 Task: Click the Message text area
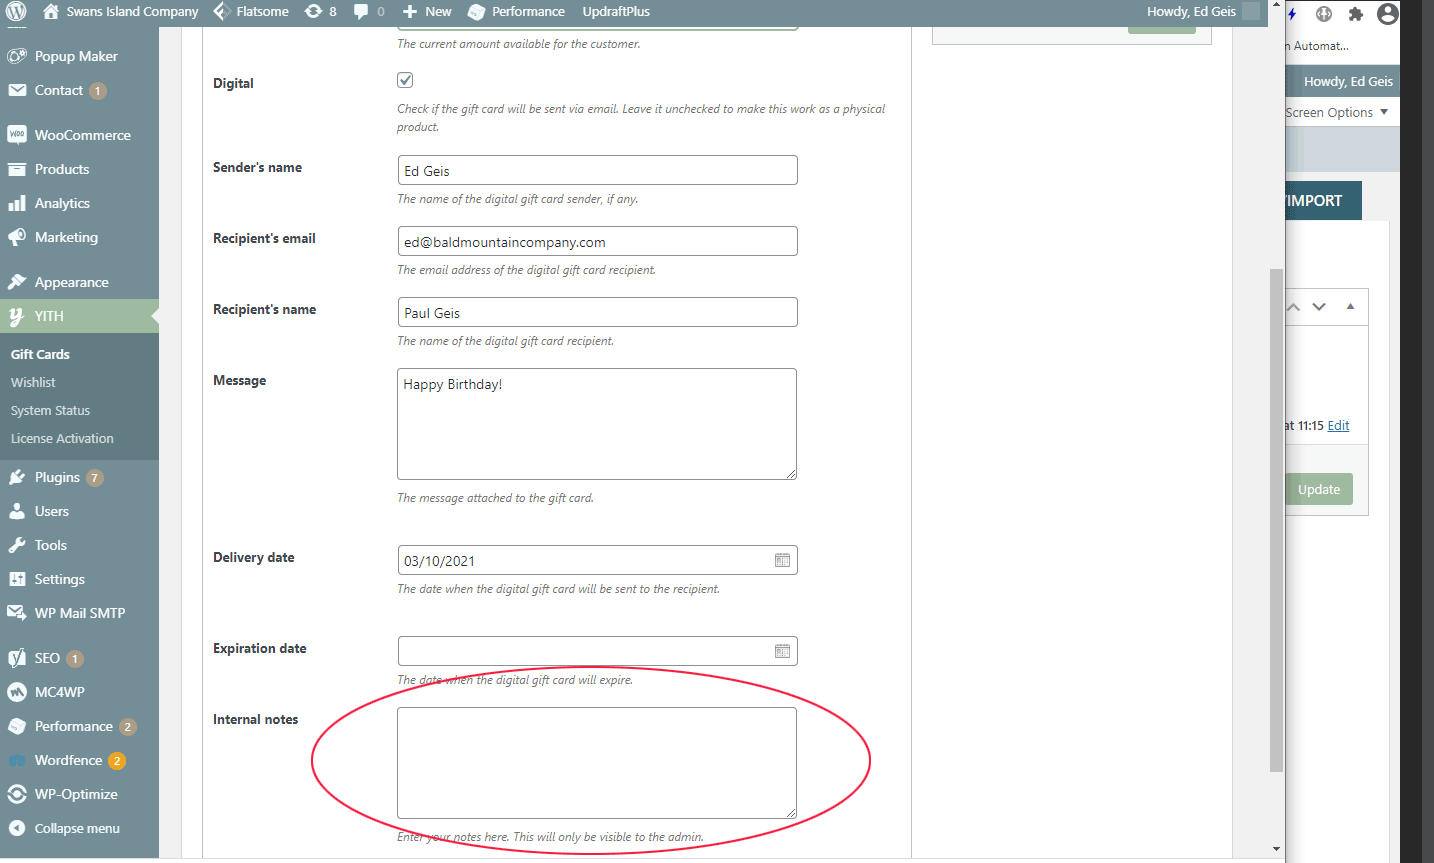[x=597, y=424]
